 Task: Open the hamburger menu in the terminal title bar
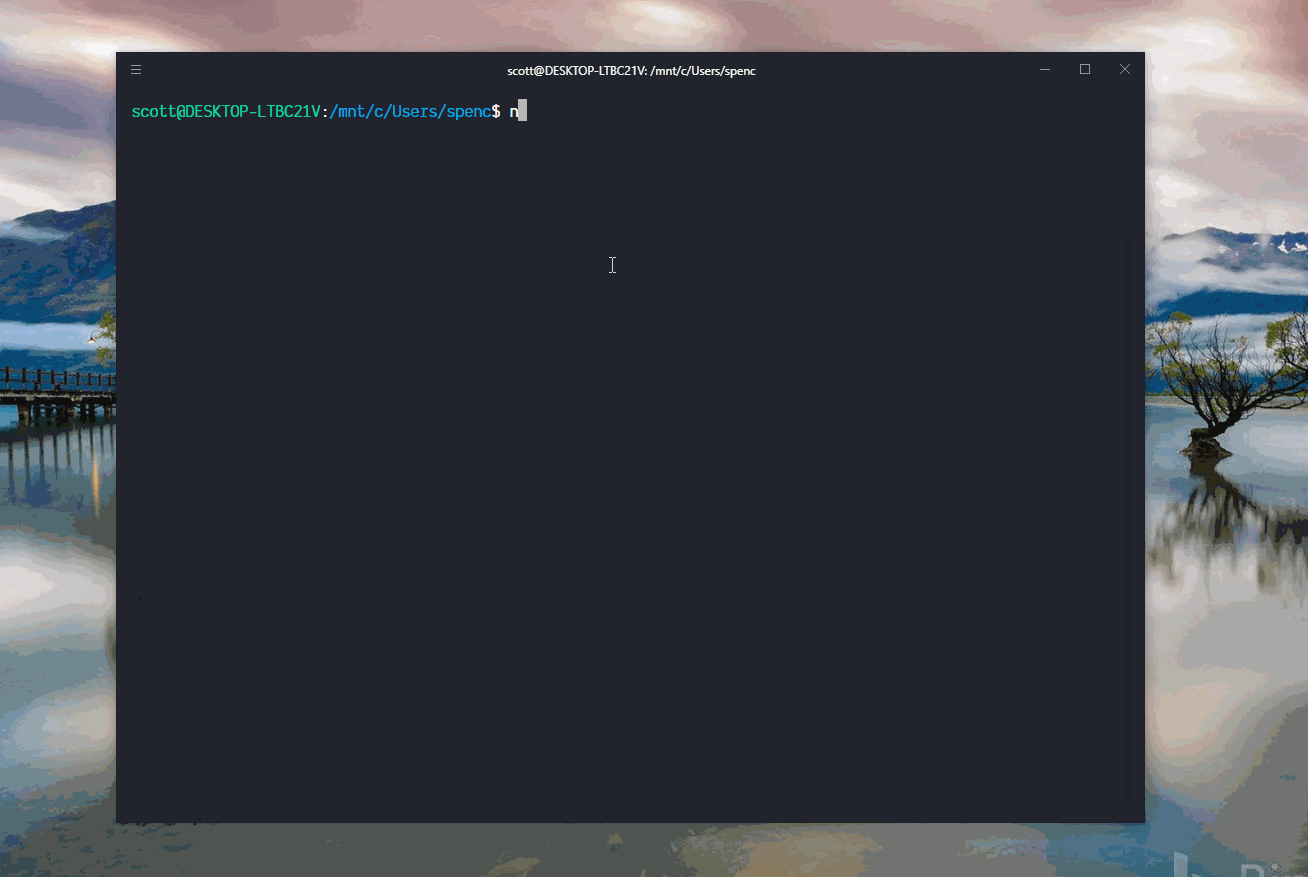point(136,69)
